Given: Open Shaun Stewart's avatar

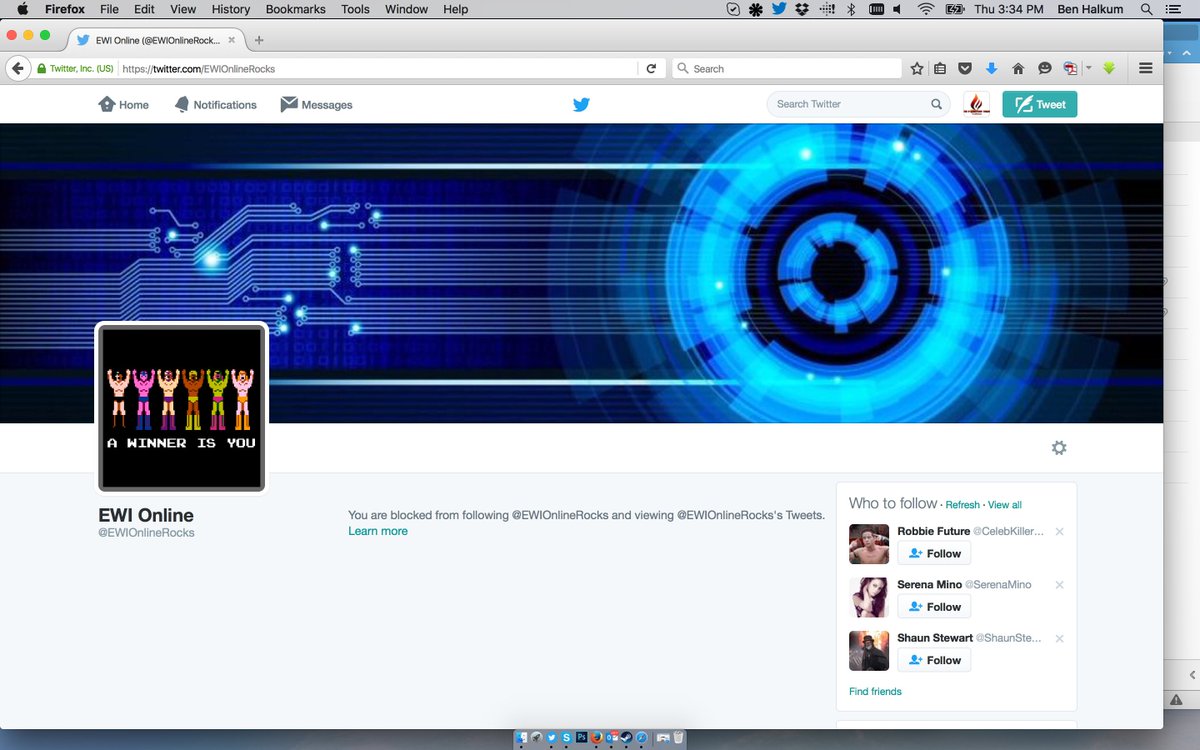Looking at the screenshot, I should (x=869, y=651).
